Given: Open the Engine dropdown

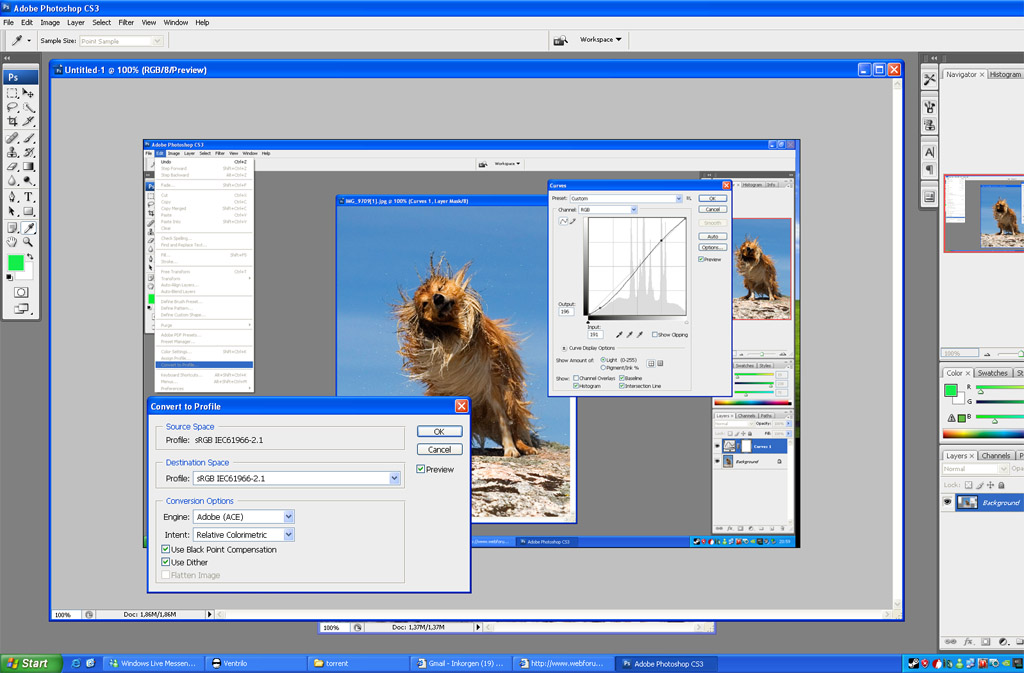Looking at the screenshot, I should click(289, 516).
